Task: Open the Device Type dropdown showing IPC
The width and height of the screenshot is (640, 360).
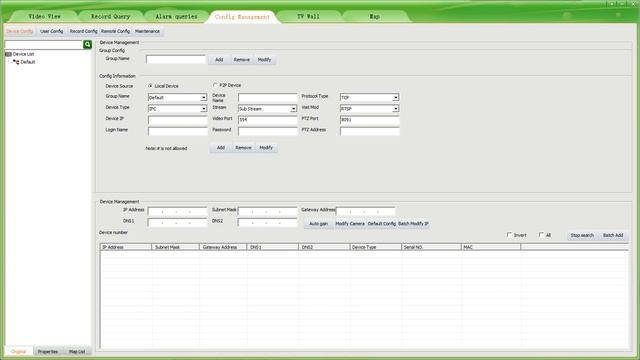Action: (177, 109)
